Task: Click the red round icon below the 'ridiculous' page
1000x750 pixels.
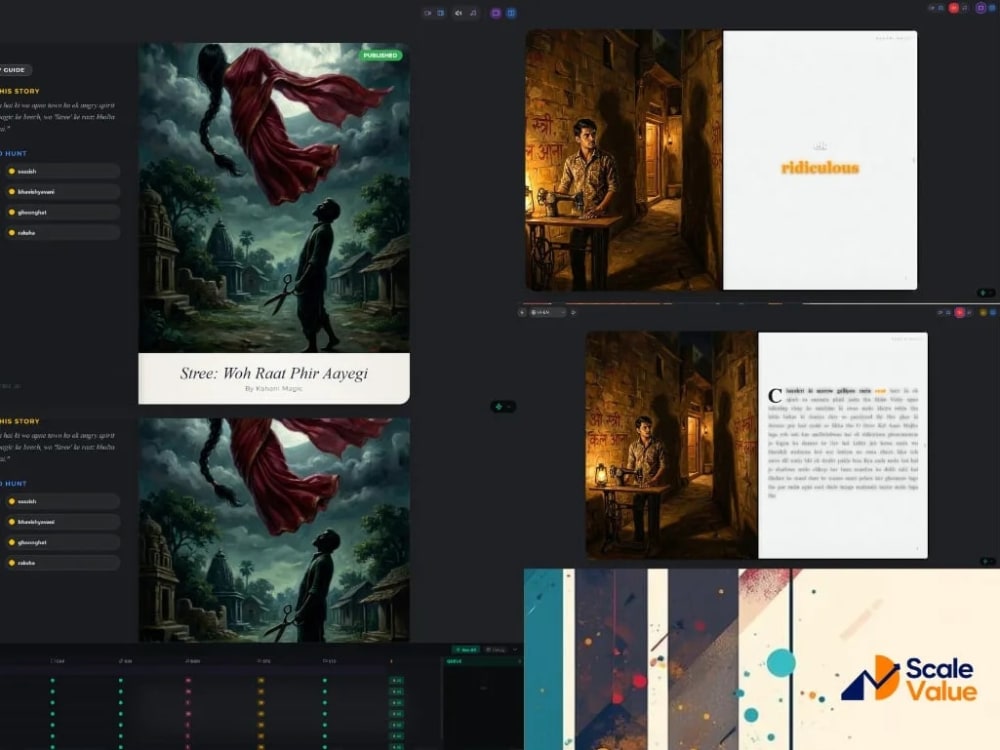Action: tap(959, 312)
